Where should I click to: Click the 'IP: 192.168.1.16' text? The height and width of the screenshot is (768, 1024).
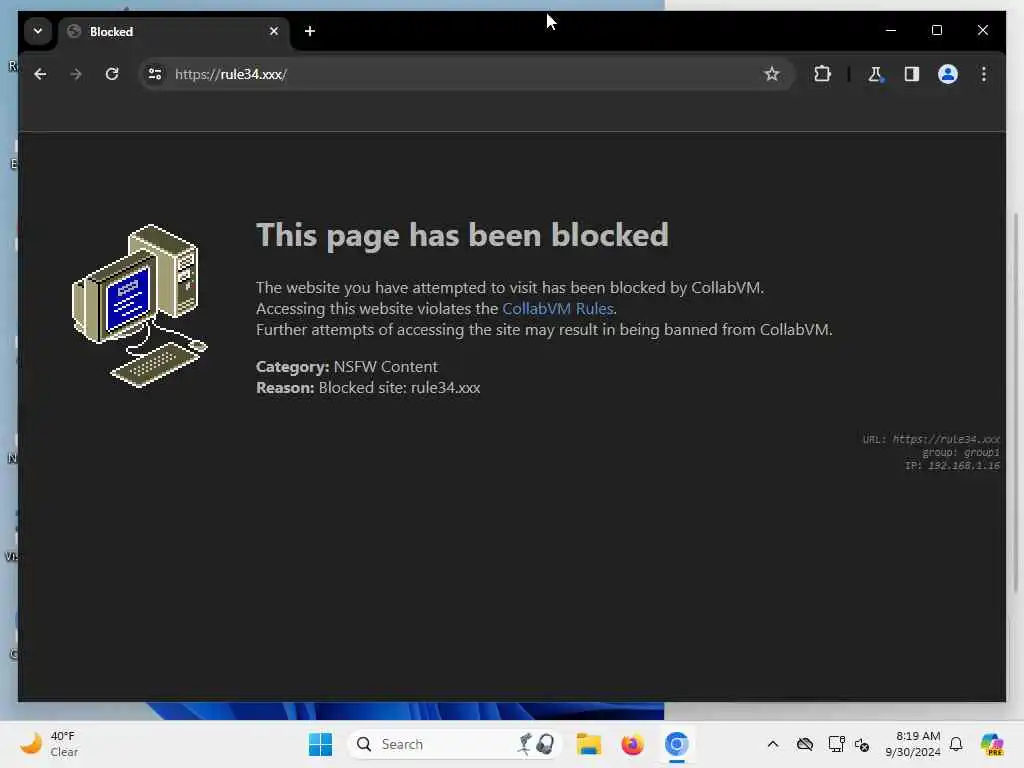[952, 466]
